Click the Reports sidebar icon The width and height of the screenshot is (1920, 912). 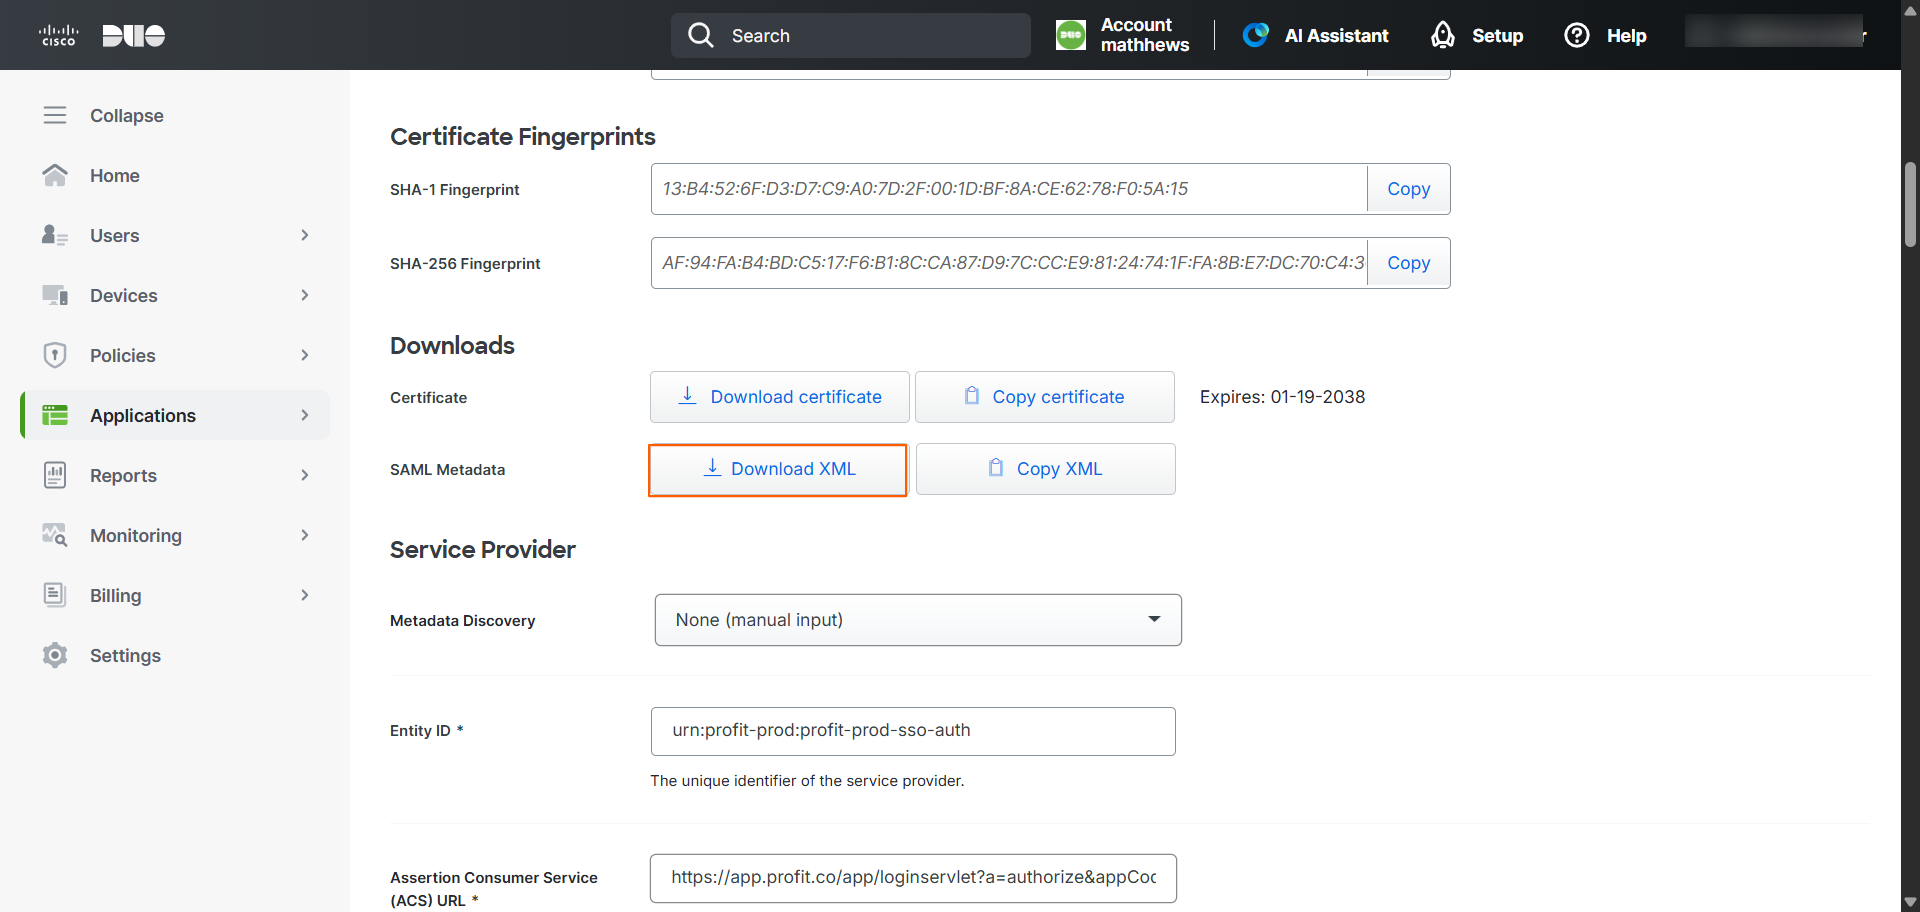pos(55,475)
